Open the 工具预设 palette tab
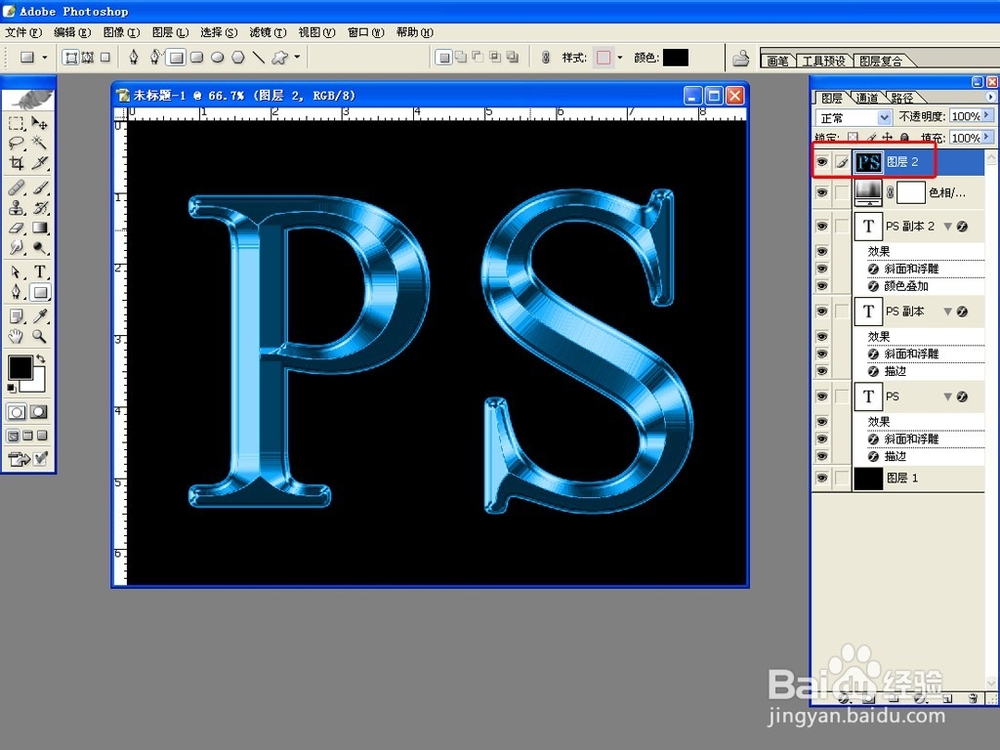 click(820, 60)
